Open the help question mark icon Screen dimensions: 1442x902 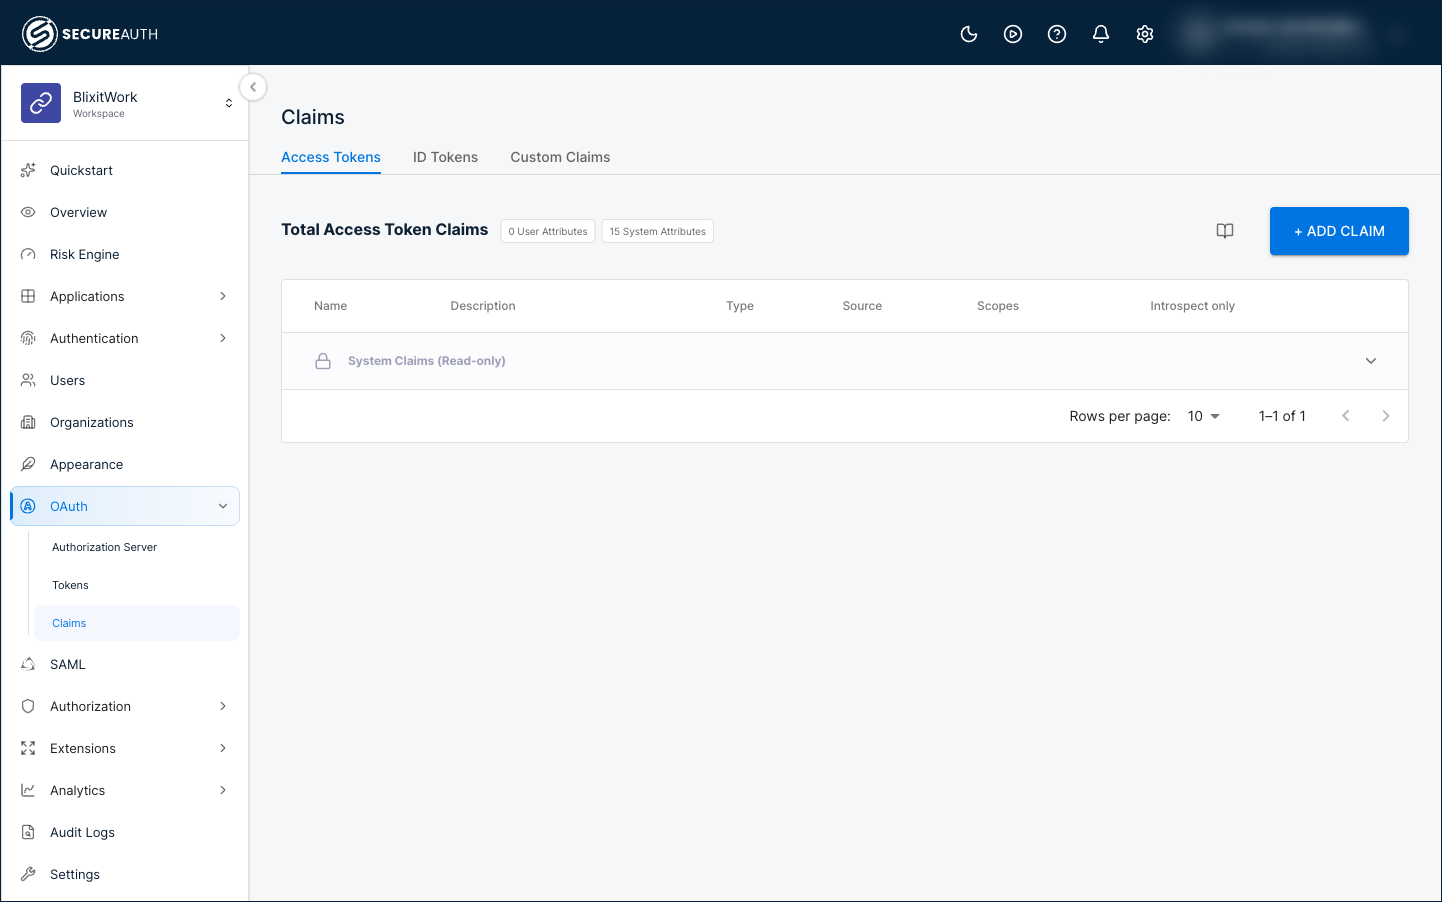(1057, 34)
